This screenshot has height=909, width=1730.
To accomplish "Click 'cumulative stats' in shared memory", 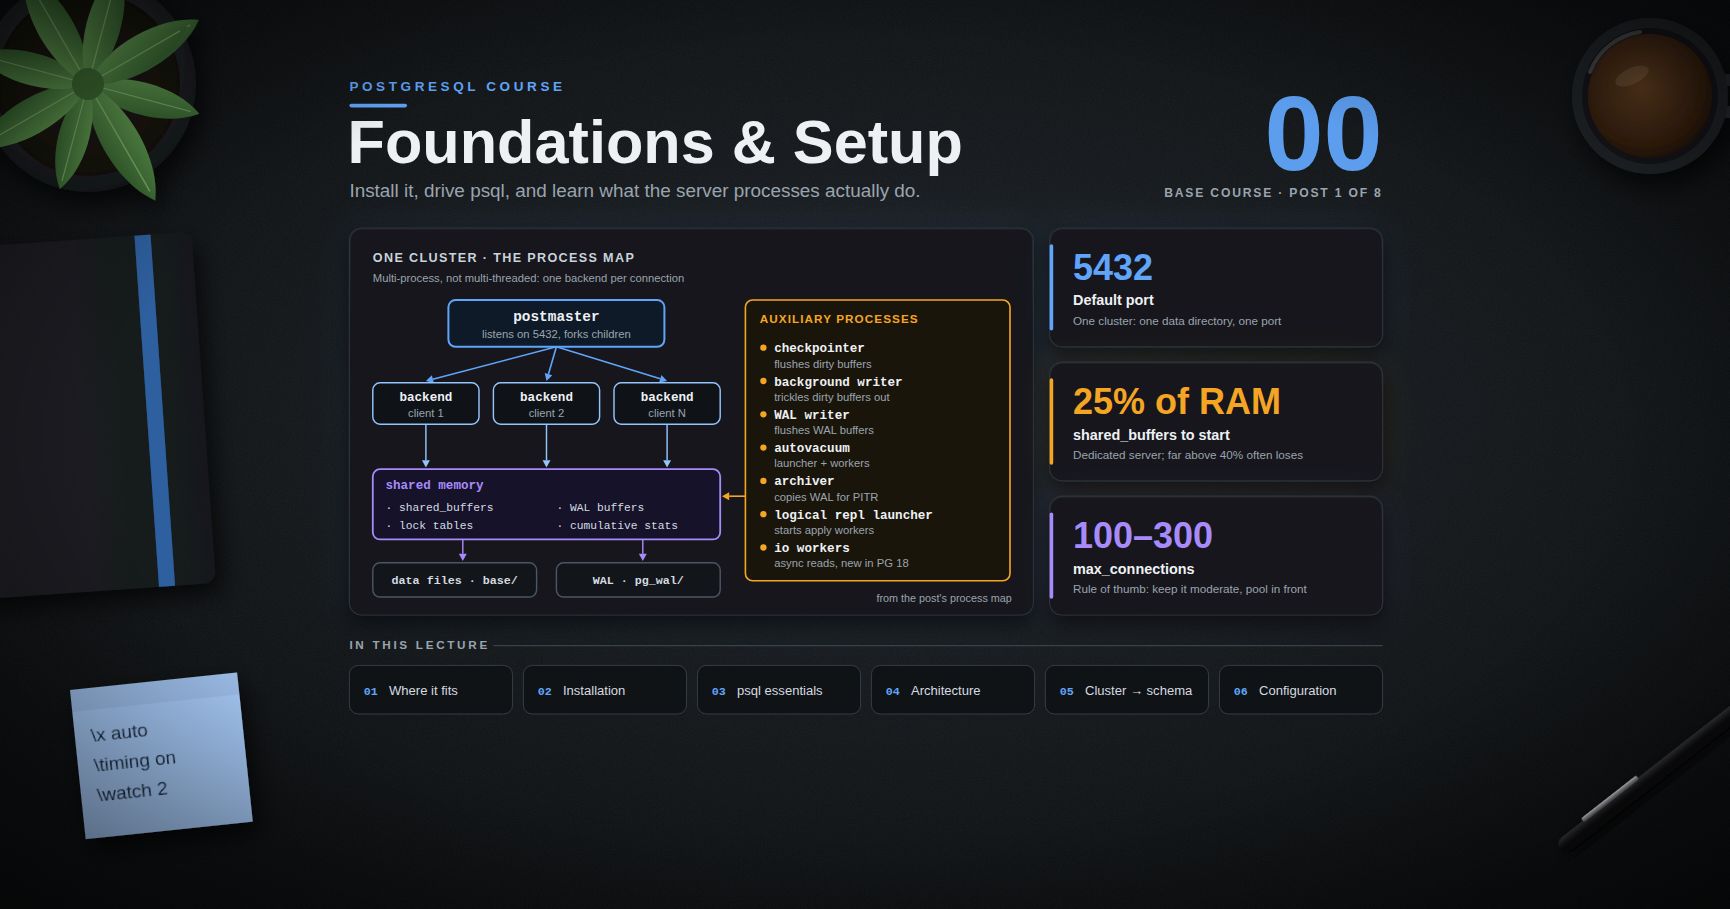I will 624,525.
